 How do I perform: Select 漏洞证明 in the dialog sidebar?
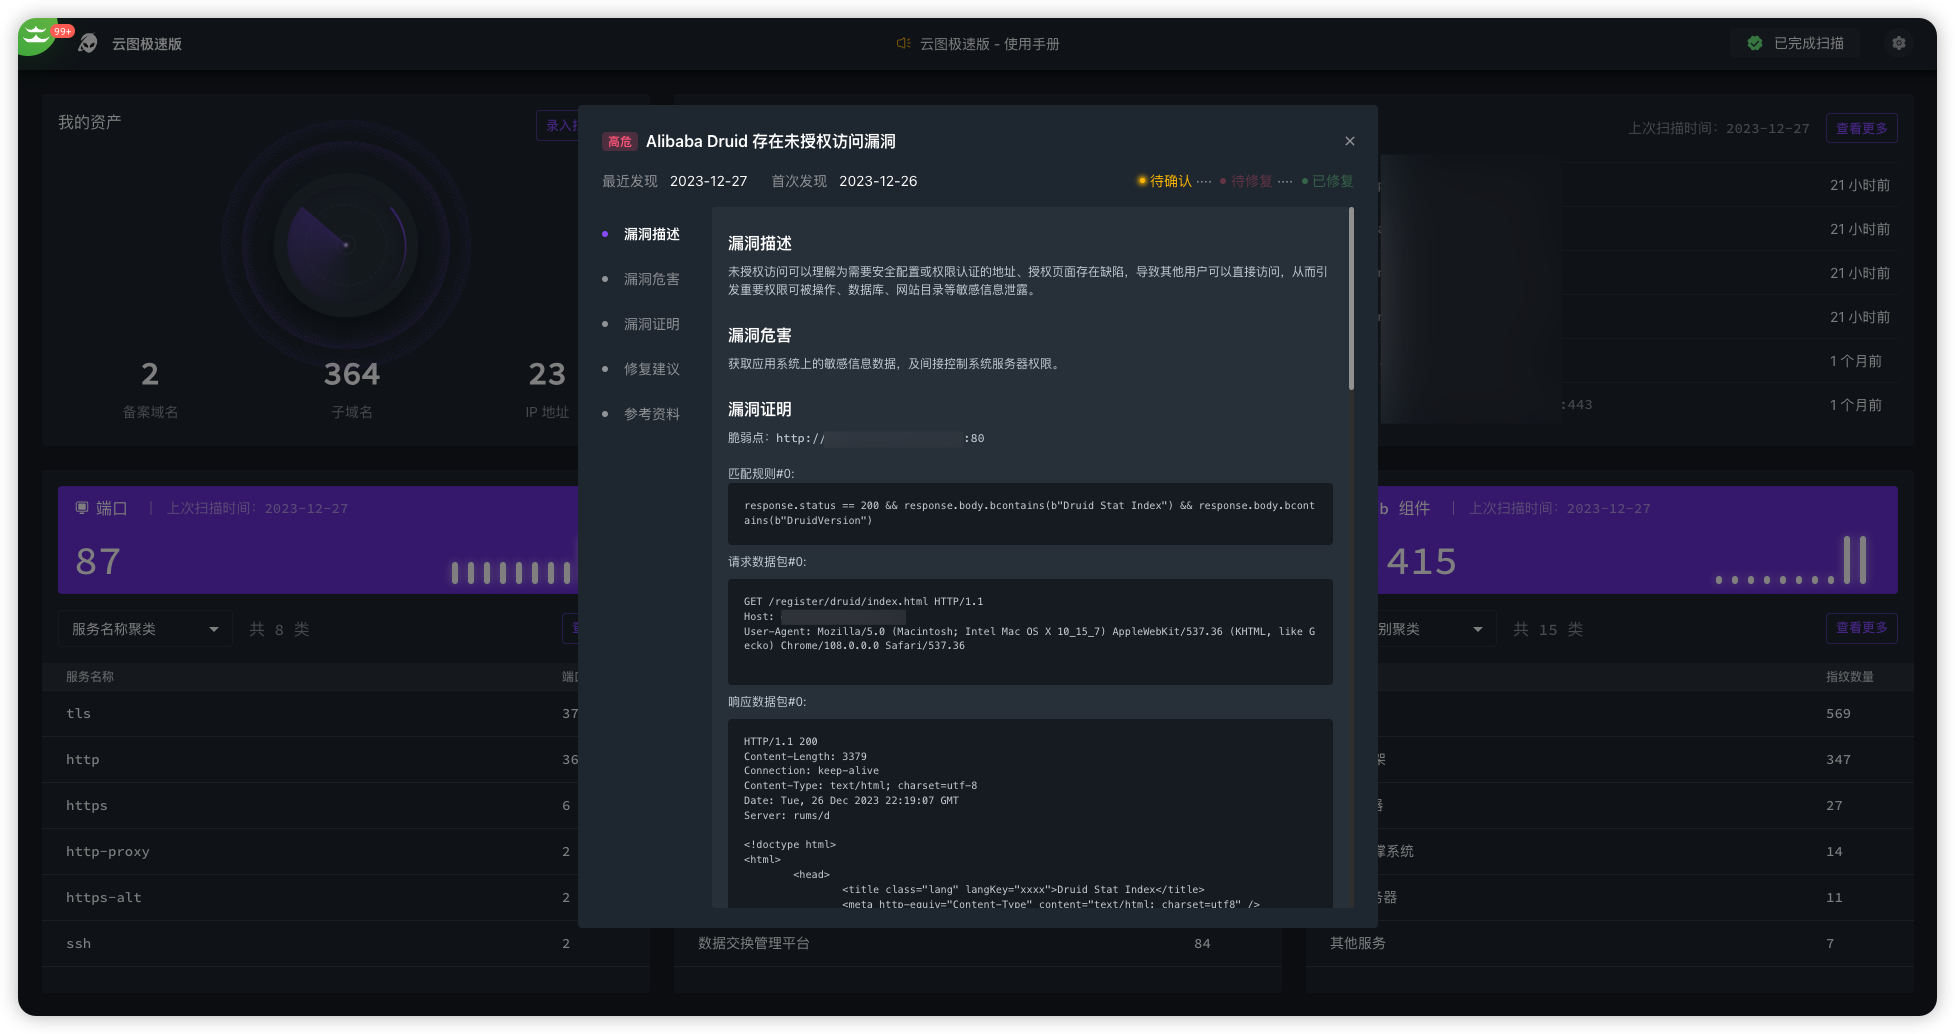(x=651, y=324)
